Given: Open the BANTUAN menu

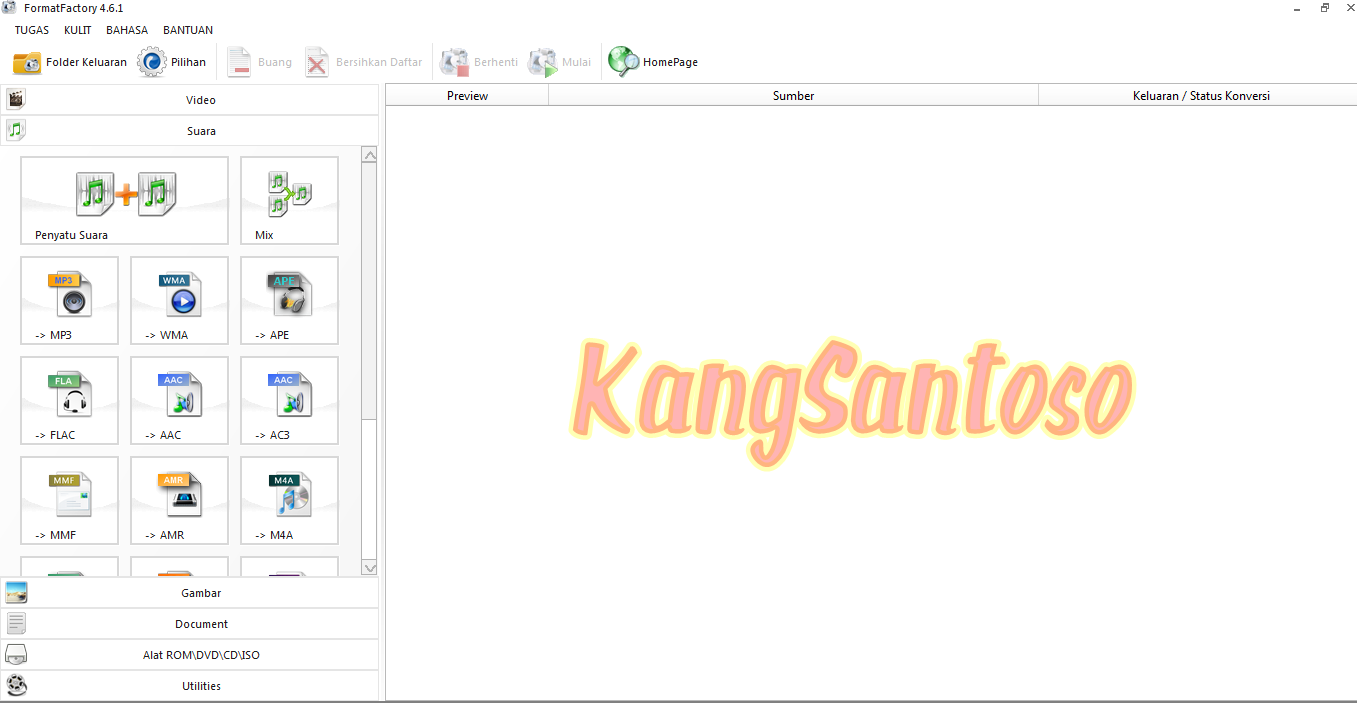Looking at the screenshot, I should tap(188, 30).
